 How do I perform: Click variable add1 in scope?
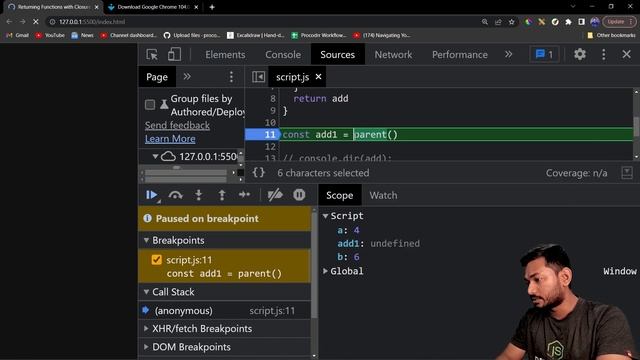coord(350,244)
